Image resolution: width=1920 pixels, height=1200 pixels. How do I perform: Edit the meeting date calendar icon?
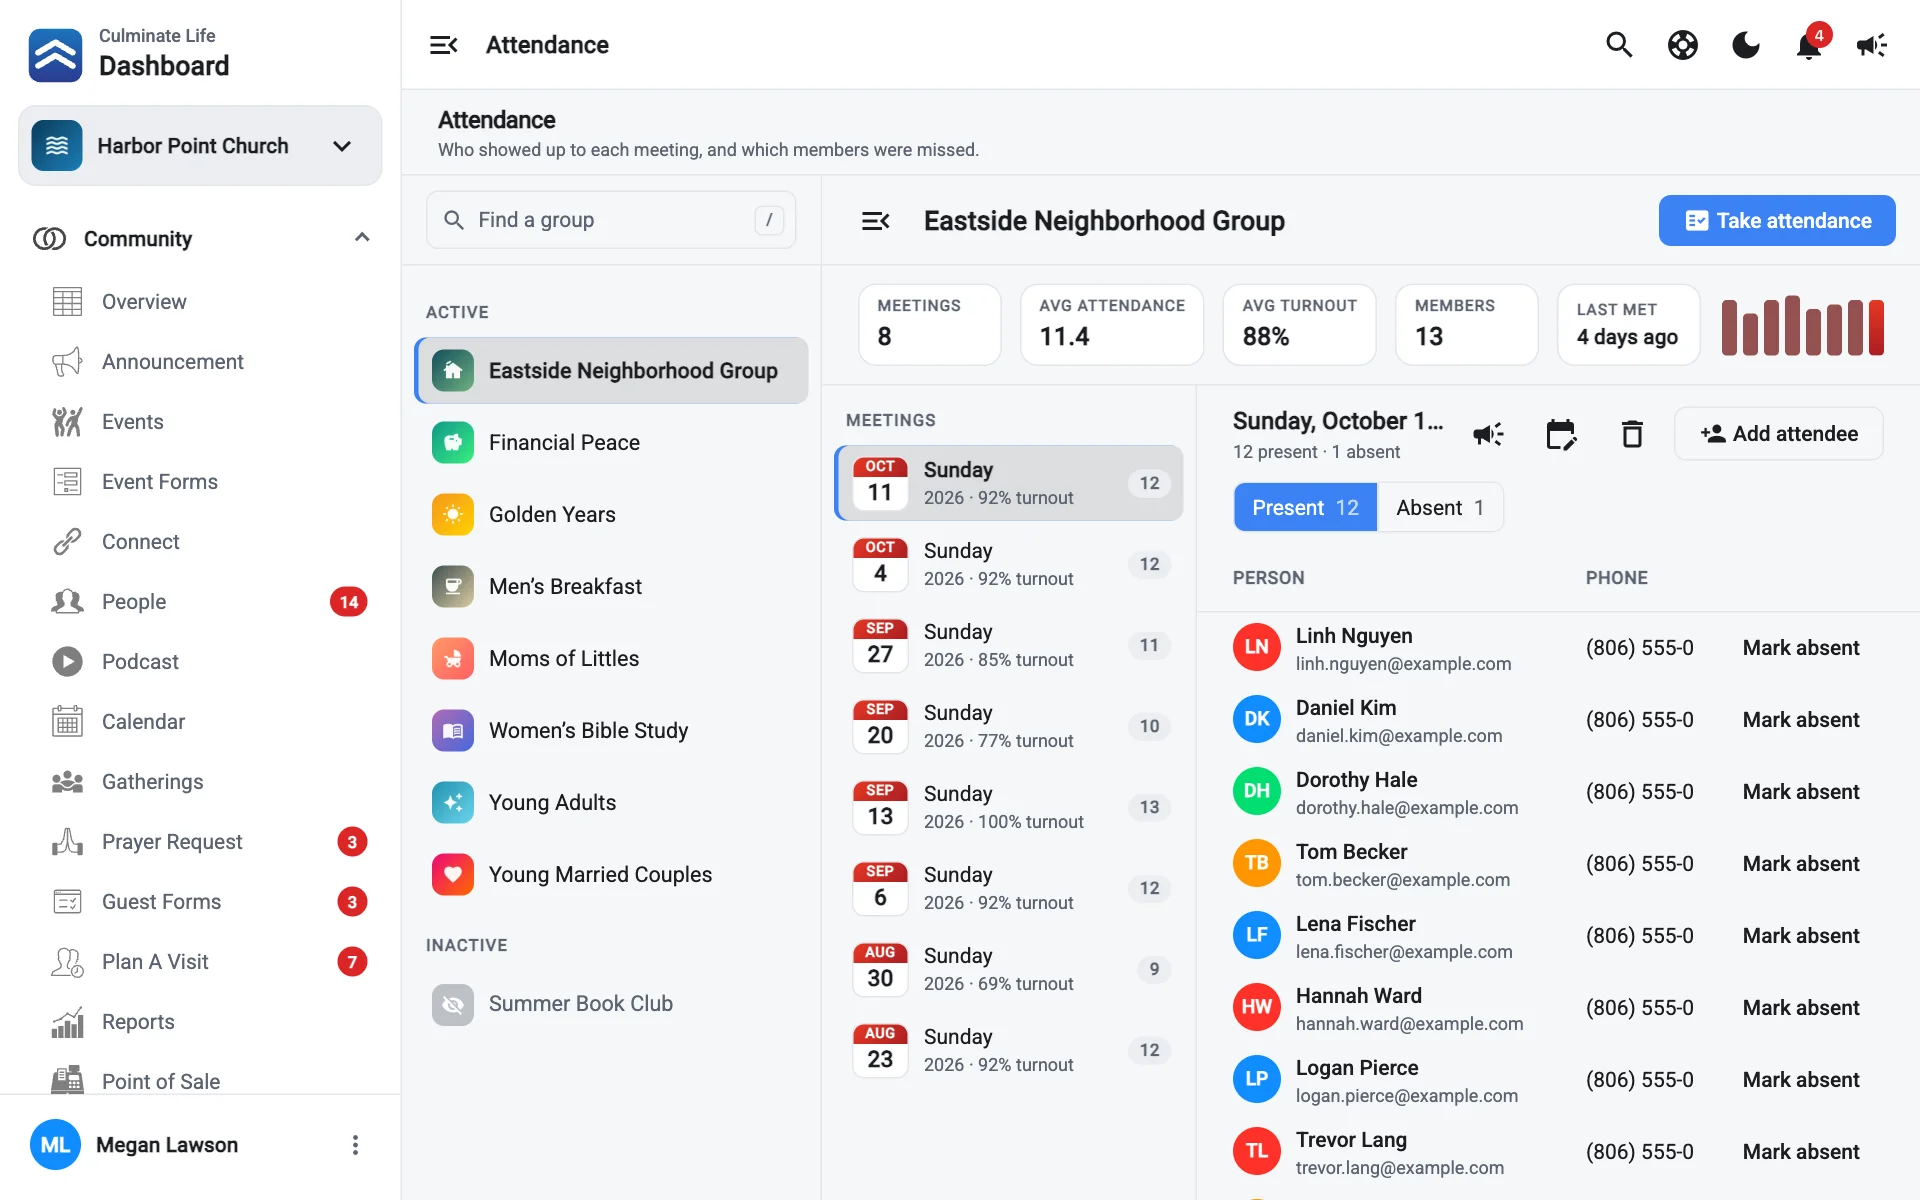(x=1560, y=434)
